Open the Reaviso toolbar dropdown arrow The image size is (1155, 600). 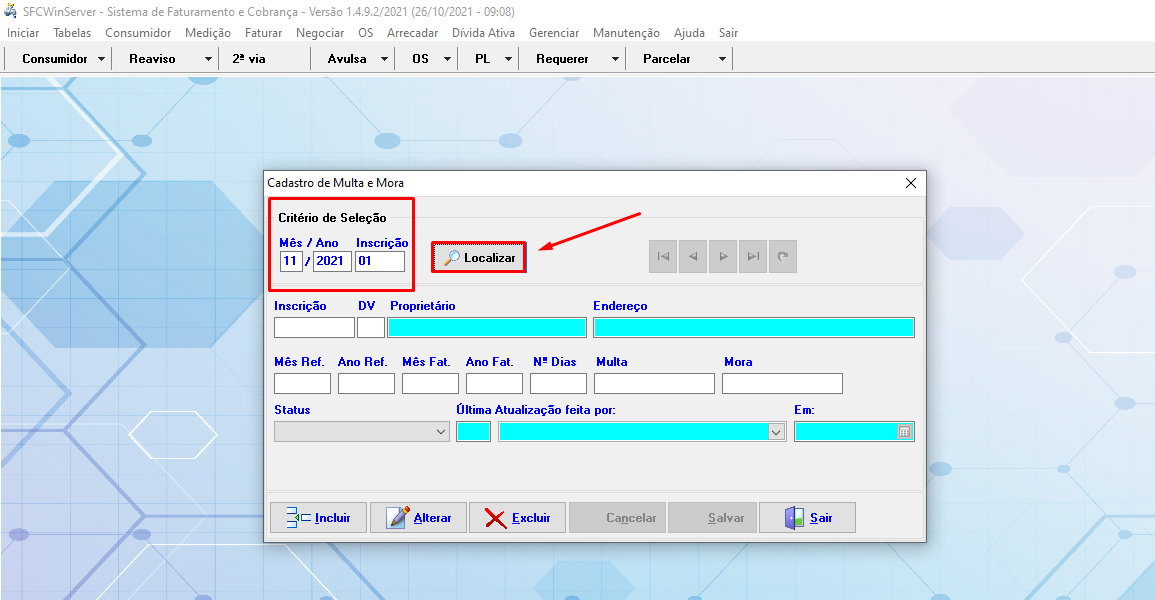point(208,59)
